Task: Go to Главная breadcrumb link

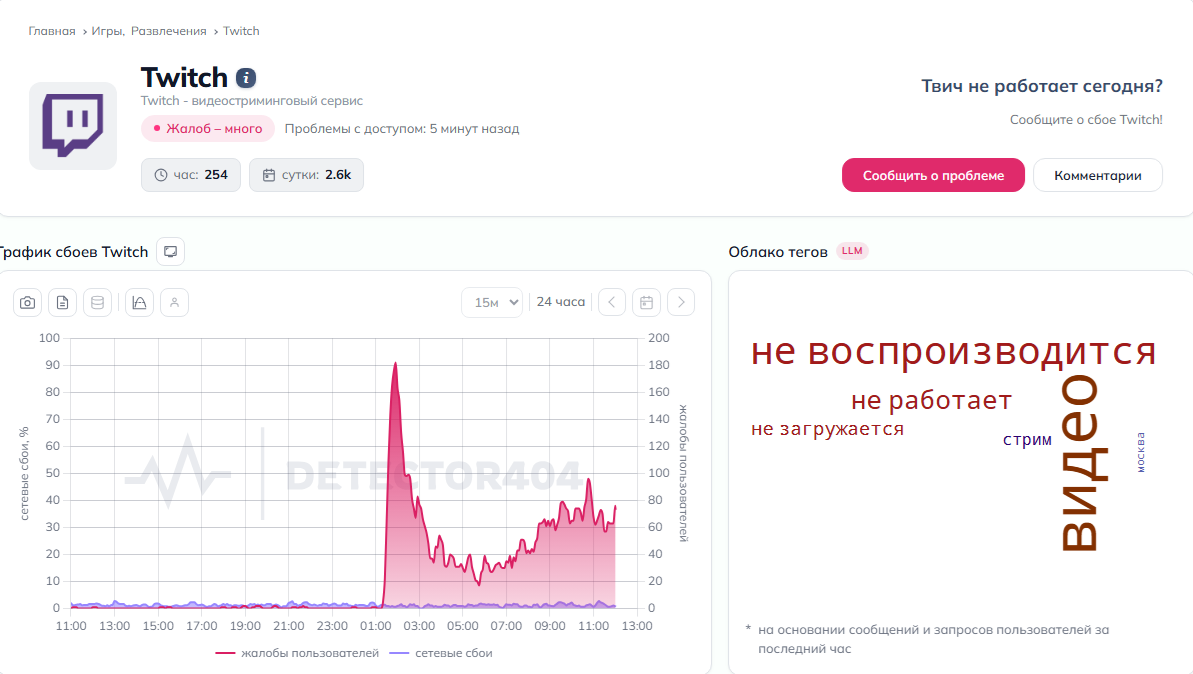Action: [52, 31]
